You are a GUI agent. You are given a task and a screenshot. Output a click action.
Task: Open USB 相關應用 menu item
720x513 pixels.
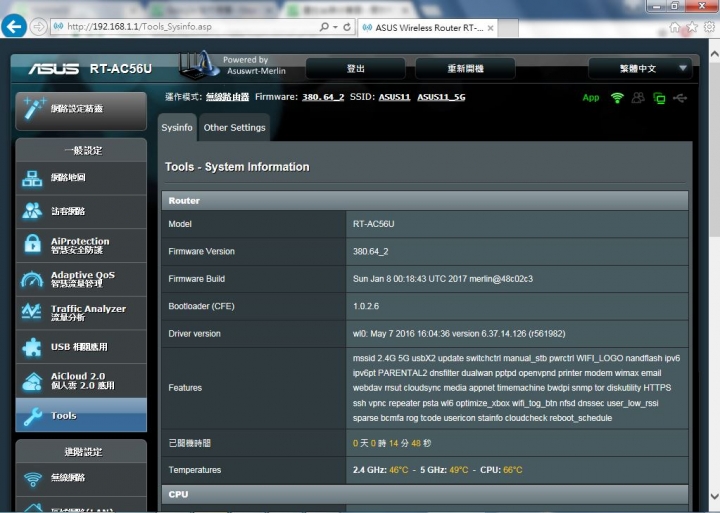[x=81, y=347]
